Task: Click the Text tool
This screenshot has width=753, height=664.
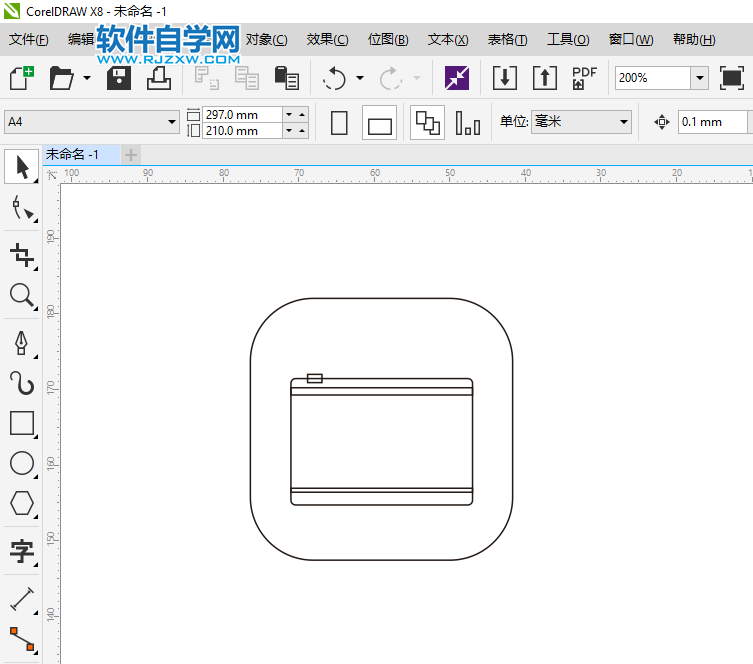Action: click(22, 550)
